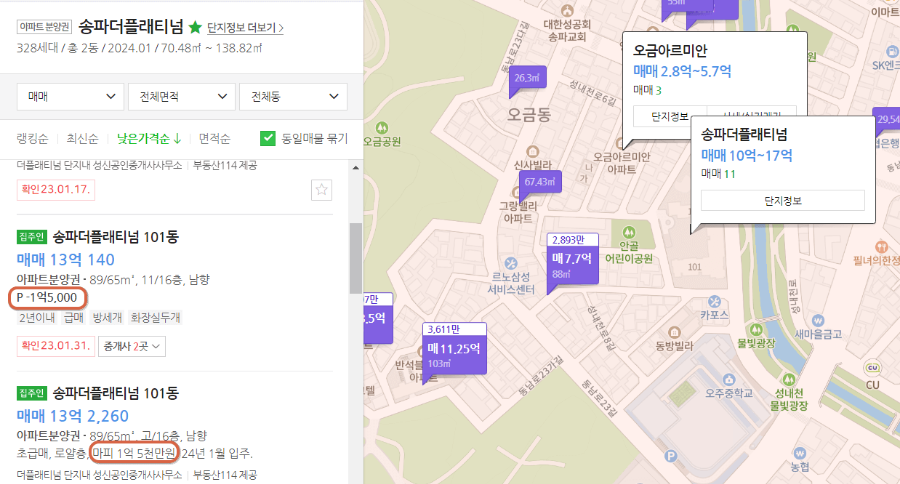
Task: Open the 전체동 building dropdown
Action: [293, 96]
